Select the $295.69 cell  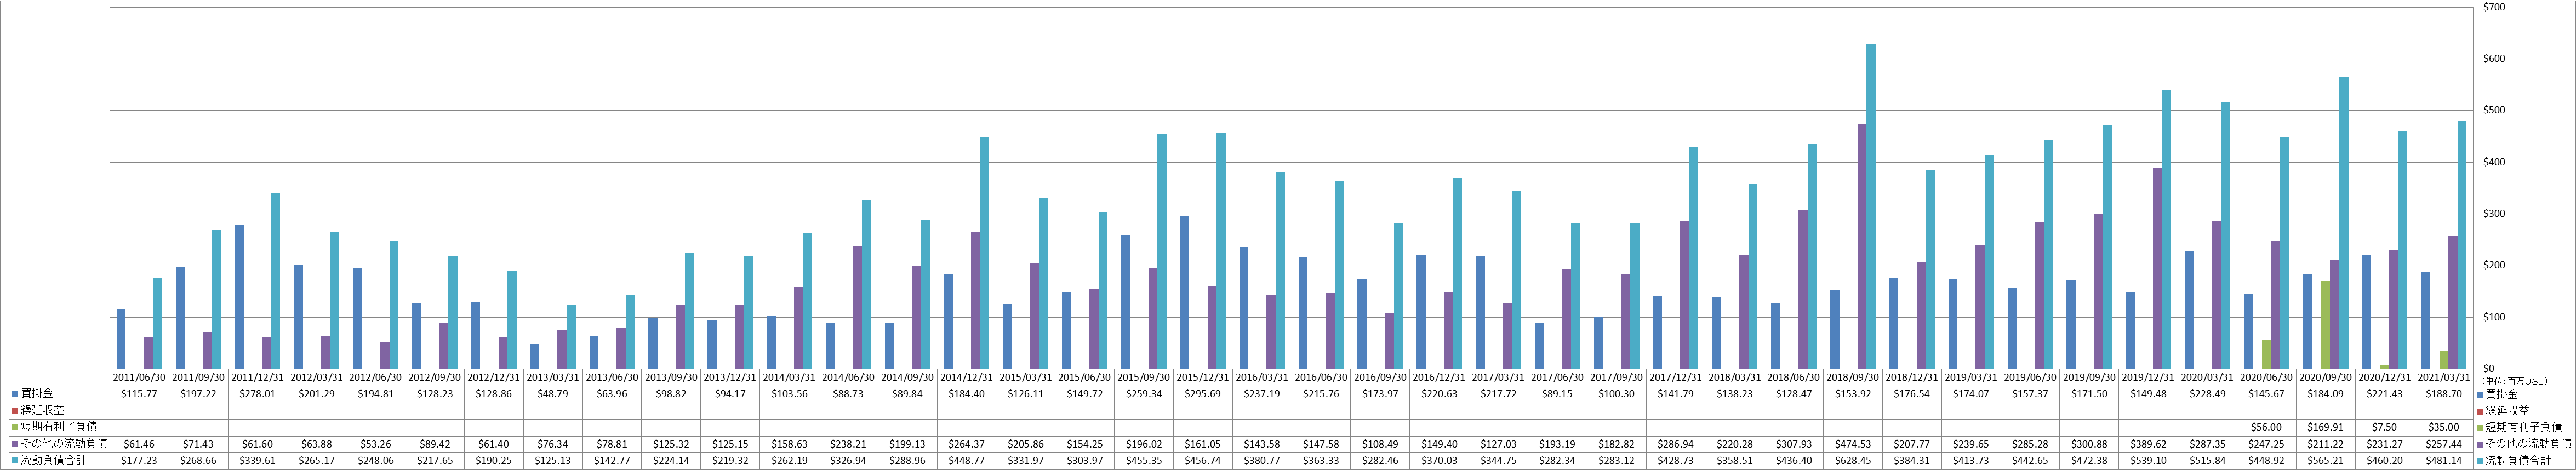(1202, 395)
